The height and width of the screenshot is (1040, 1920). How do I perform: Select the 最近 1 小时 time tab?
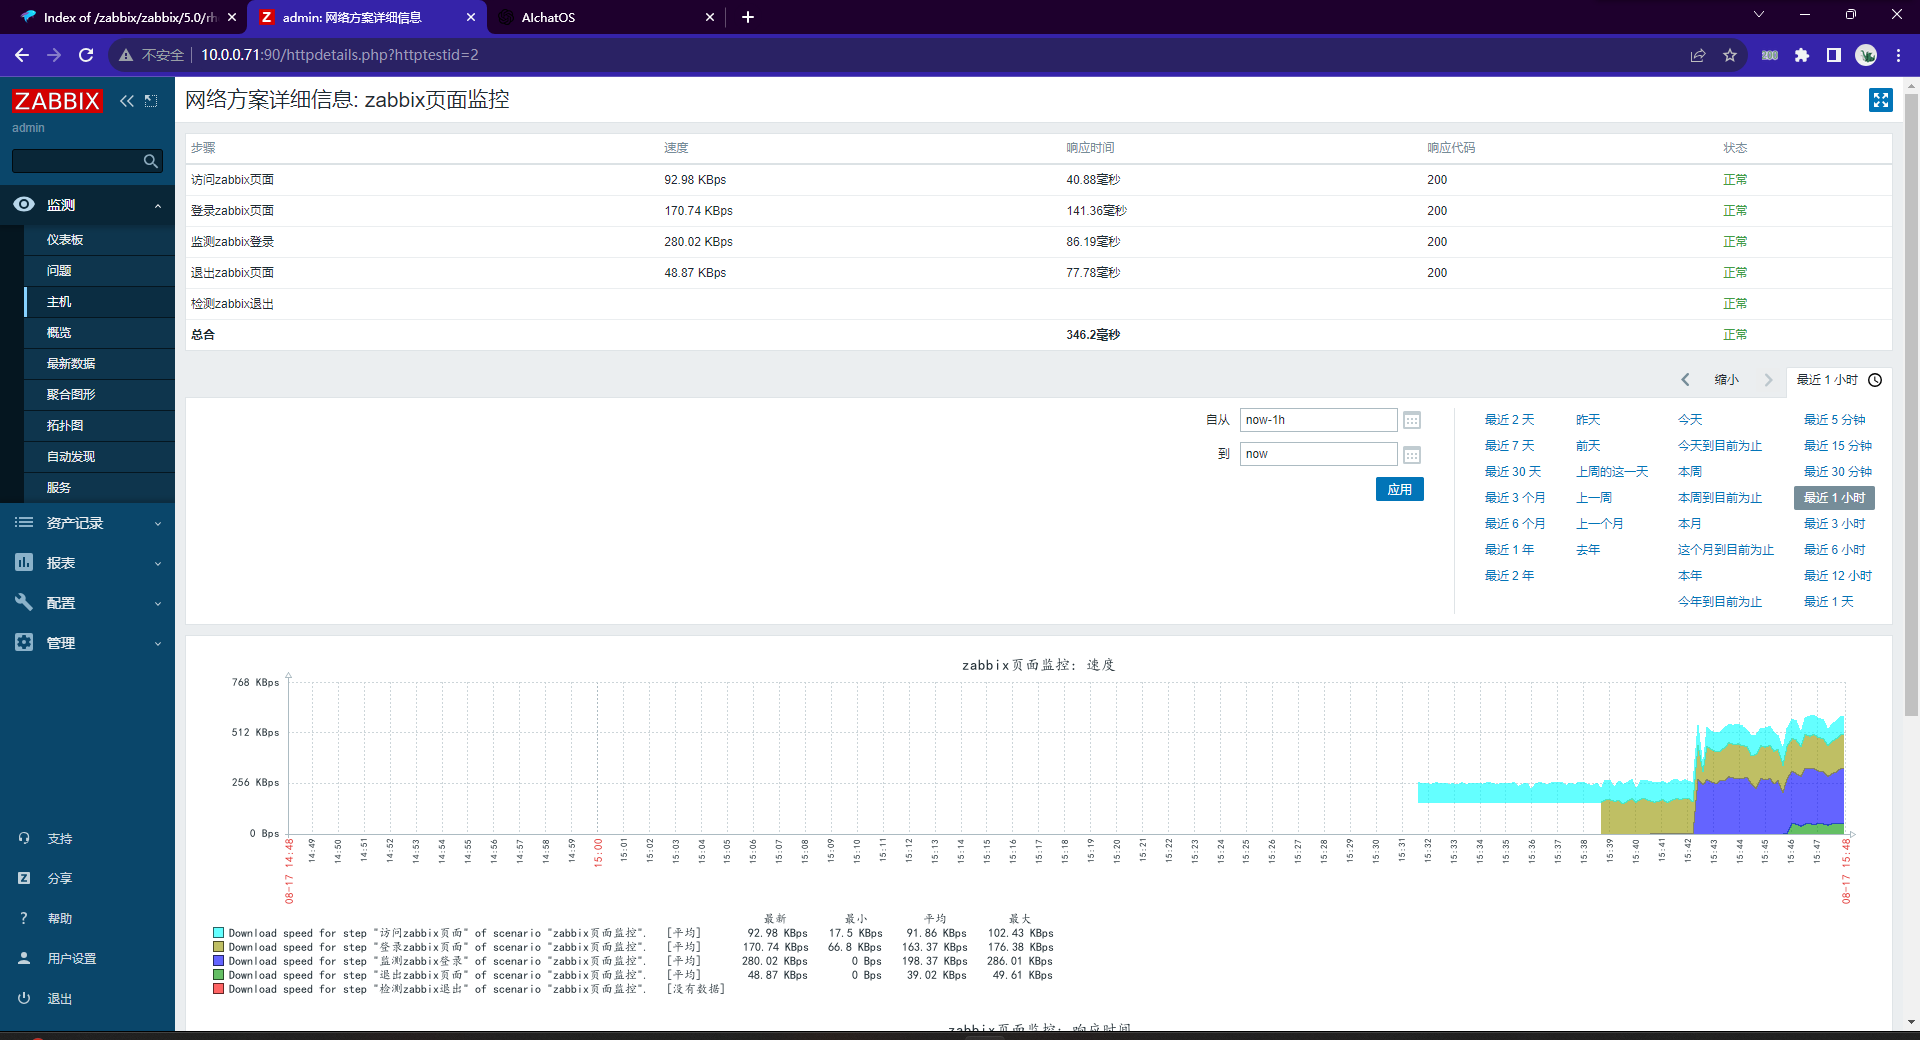1838,380
